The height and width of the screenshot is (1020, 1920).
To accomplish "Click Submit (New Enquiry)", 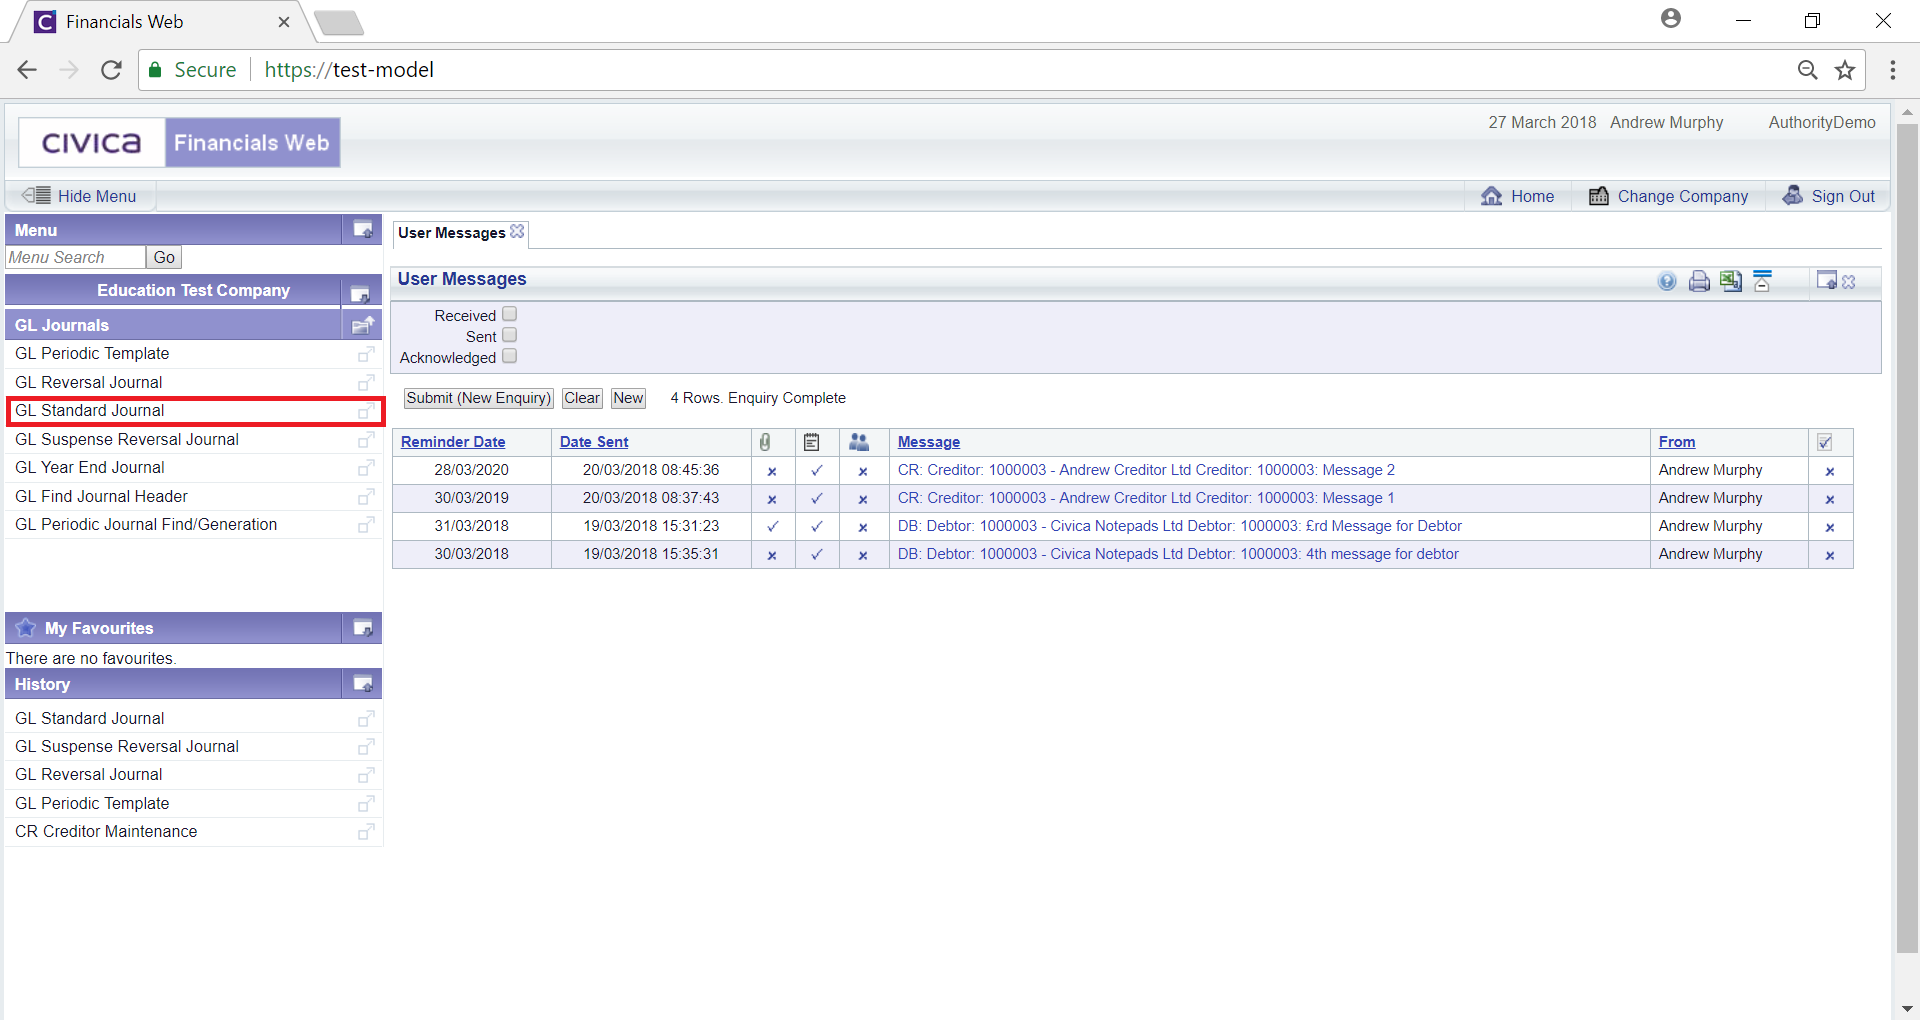I will pos(478,398).
